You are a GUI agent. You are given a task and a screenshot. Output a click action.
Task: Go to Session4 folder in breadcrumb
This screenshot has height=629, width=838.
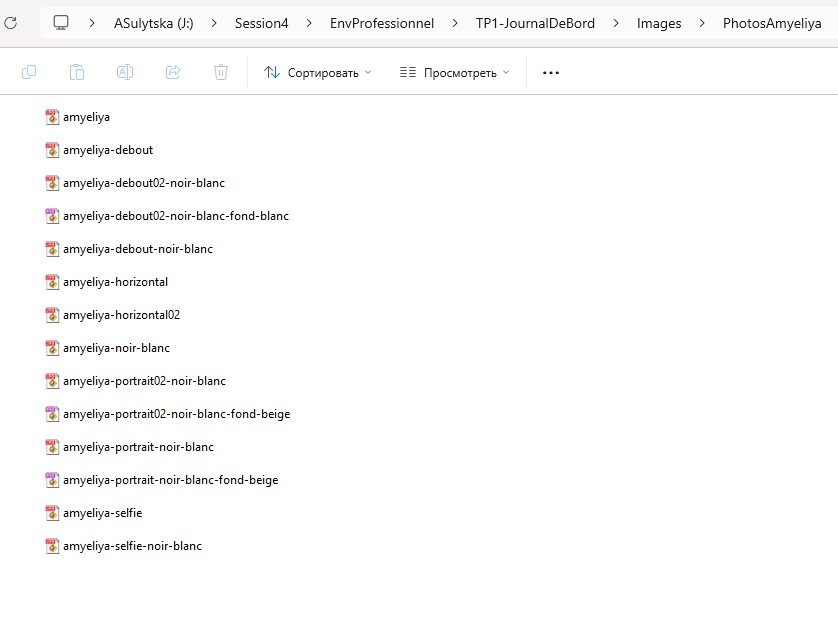coord(261,22)
